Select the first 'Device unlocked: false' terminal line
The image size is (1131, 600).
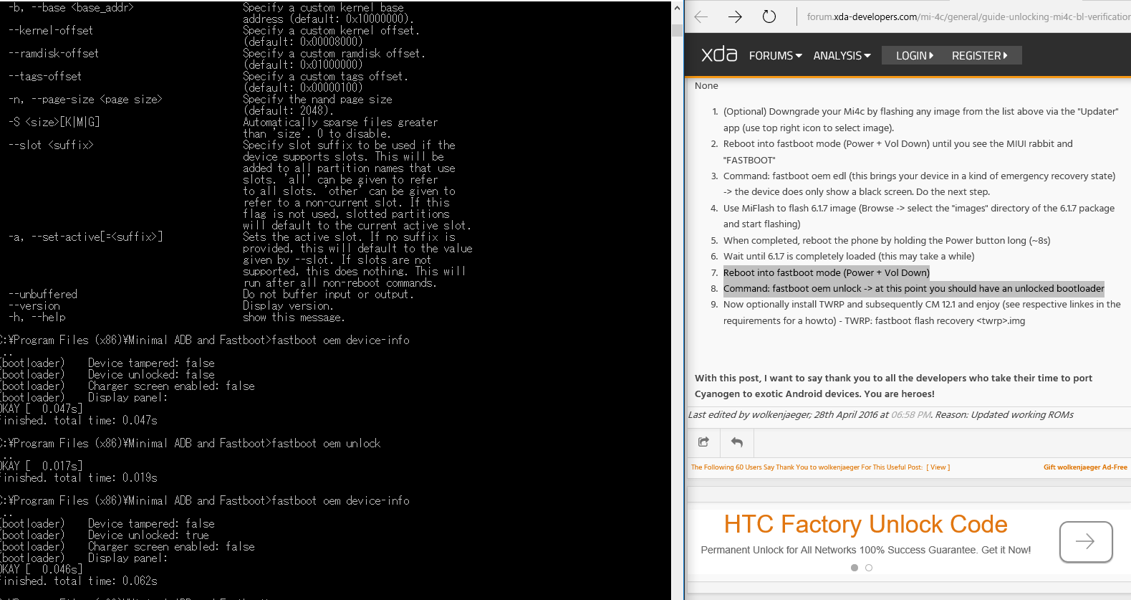pyautogui.click(x=151, y=374)
